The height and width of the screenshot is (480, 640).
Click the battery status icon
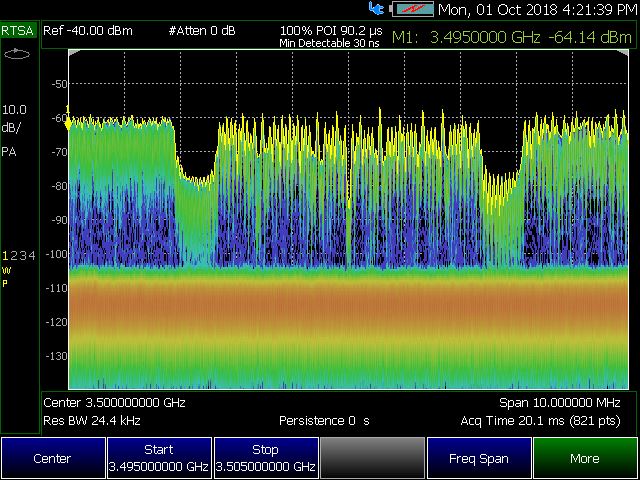point(412,9)
